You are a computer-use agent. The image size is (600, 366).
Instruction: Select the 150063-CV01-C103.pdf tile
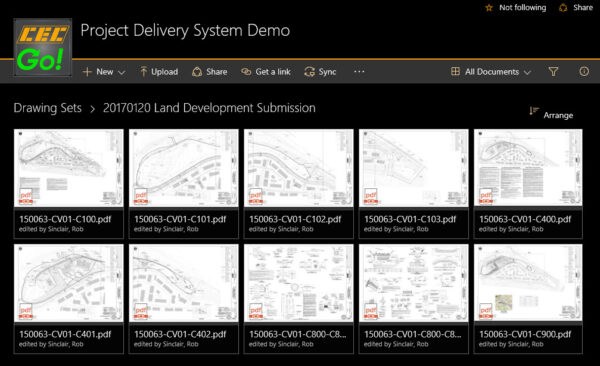(414, 184)
